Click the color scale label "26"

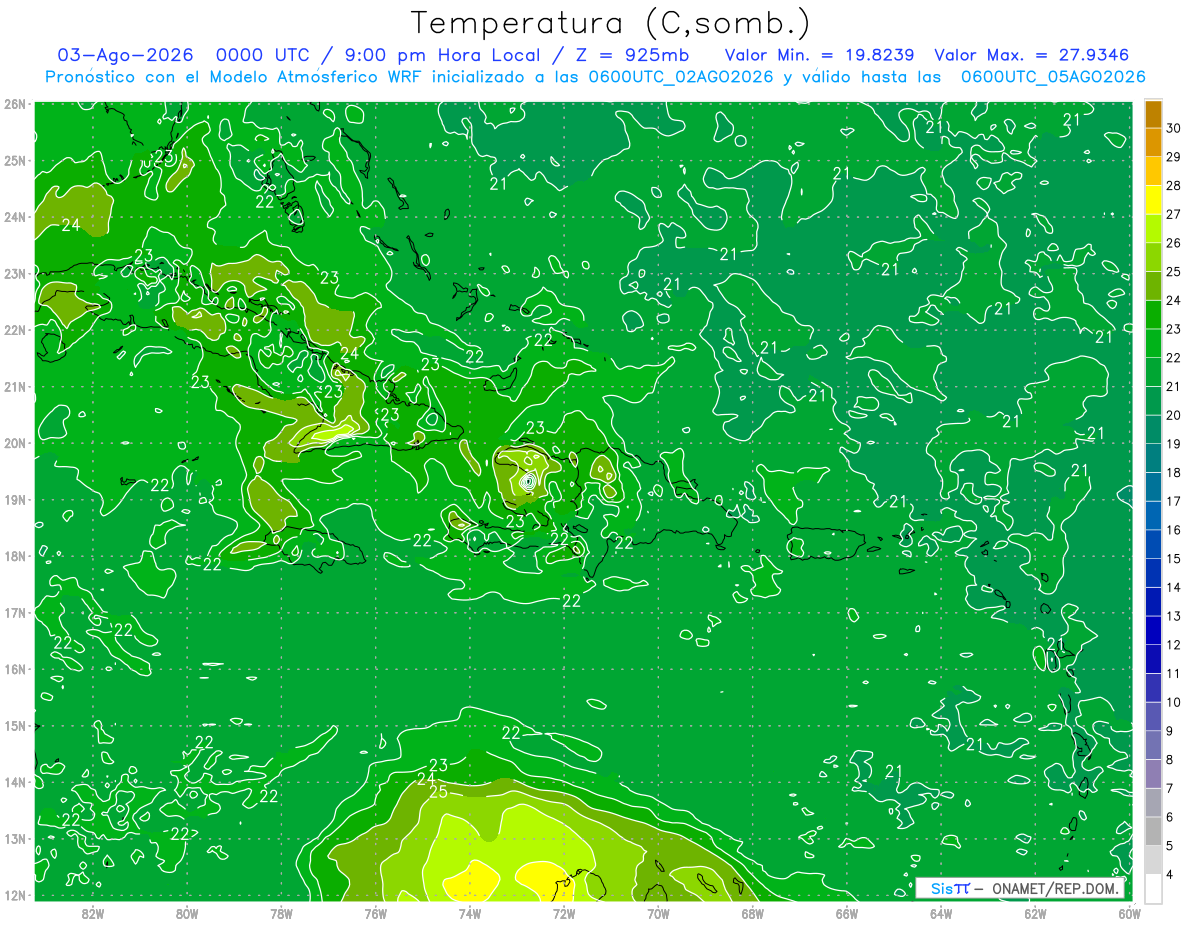[1174, 243]
